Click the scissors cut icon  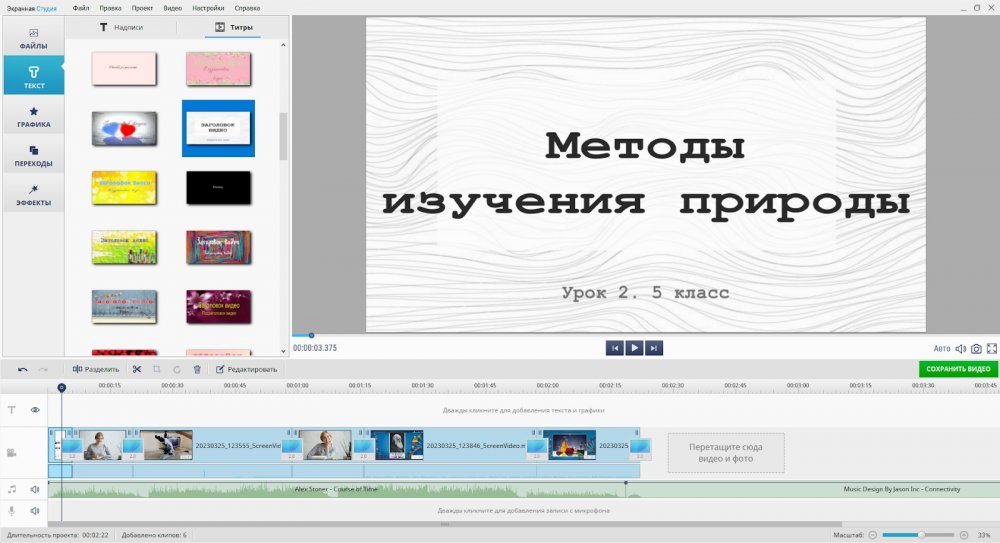point(137,369)
